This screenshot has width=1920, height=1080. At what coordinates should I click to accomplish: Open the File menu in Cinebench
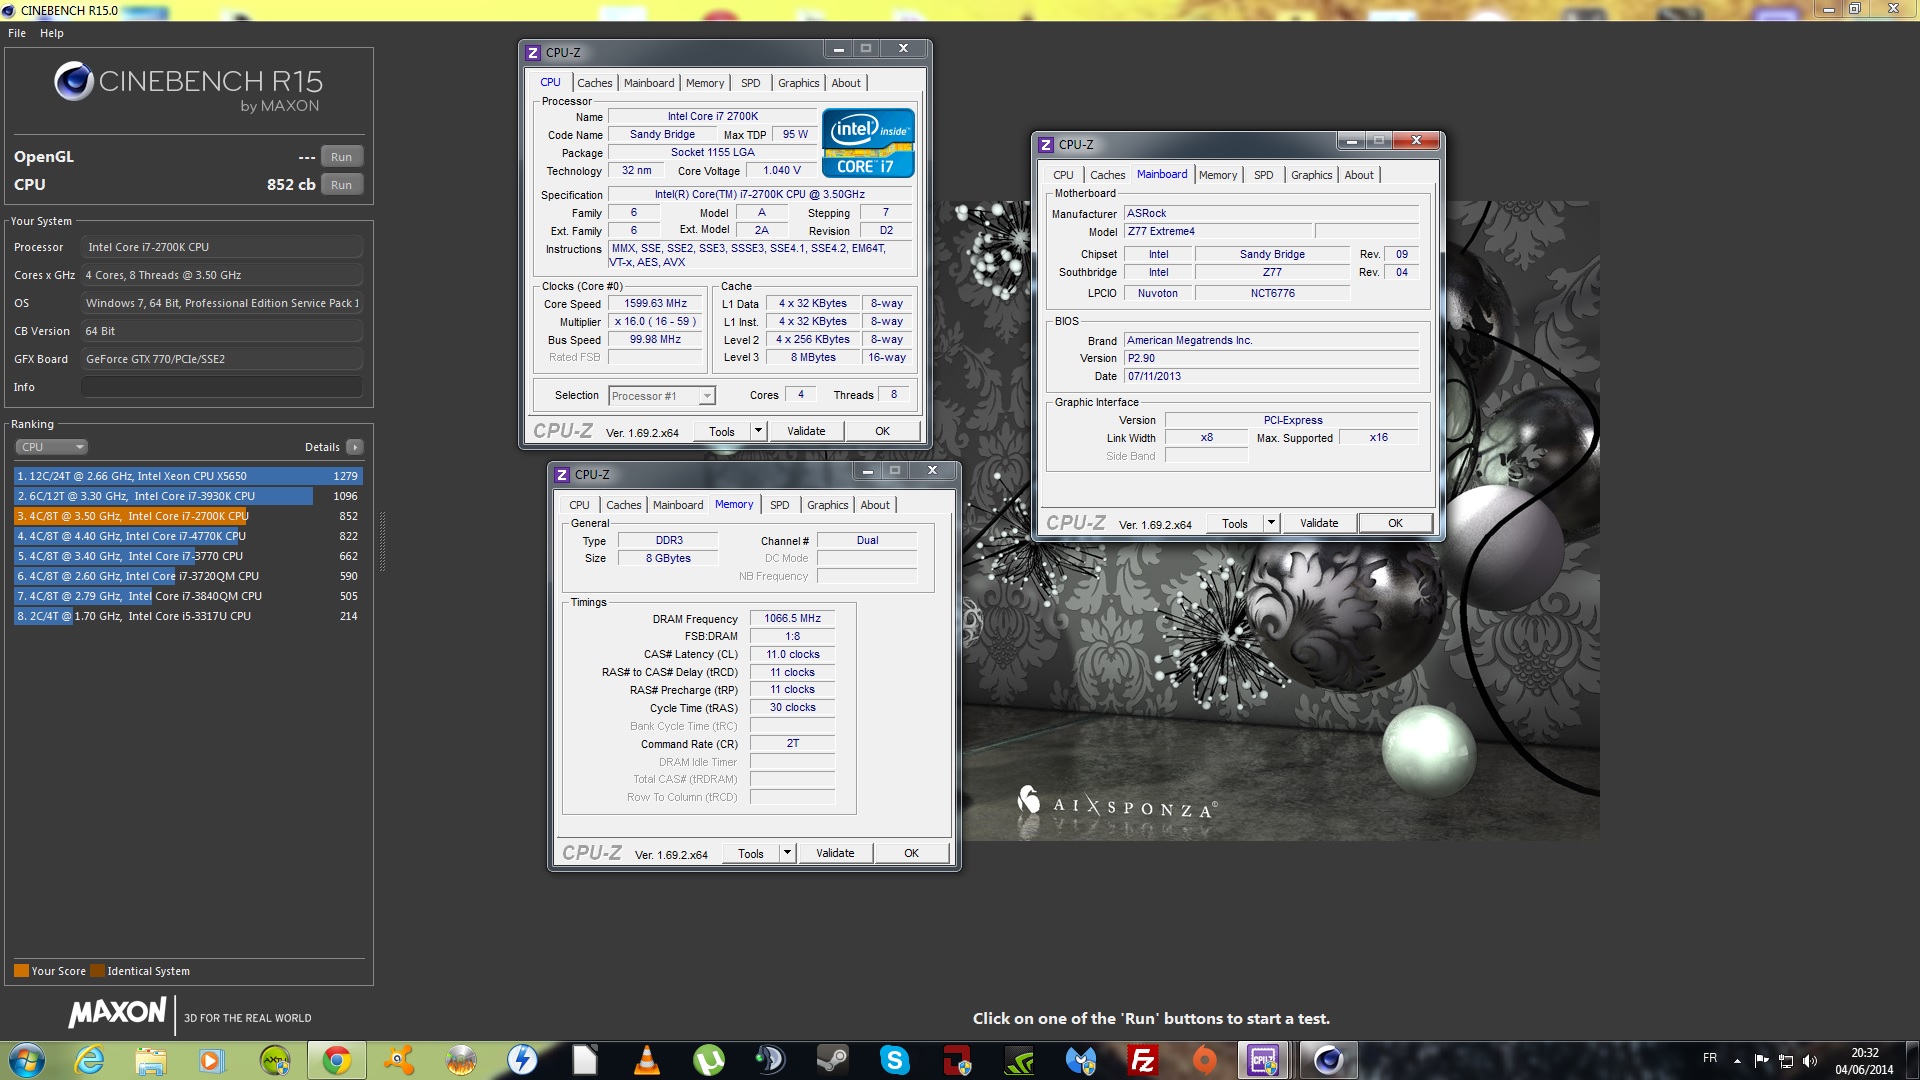(17, 33)
